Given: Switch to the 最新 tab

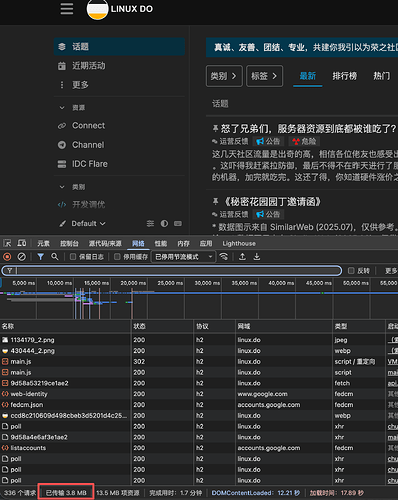Looking at the screenshot, I should (307, 76).
